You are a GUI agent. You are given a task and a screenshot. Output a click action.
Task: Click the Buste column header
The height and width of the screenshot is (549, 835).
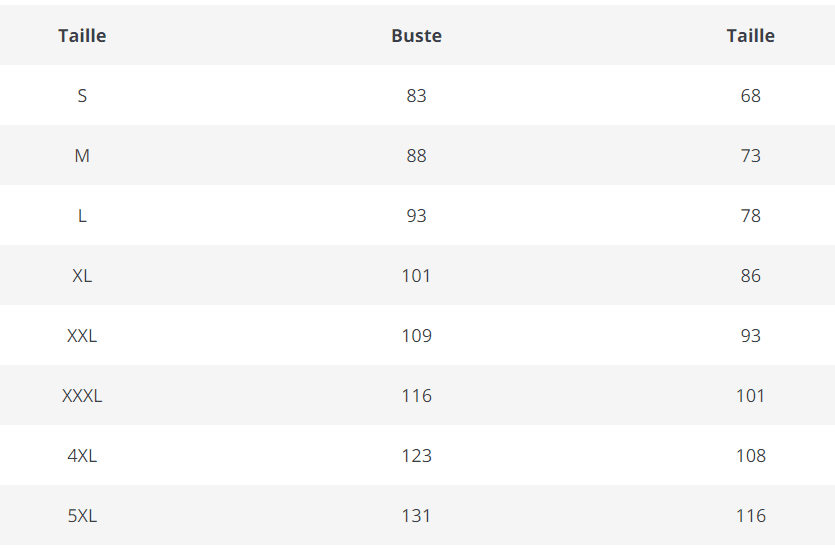pos(416,36)
